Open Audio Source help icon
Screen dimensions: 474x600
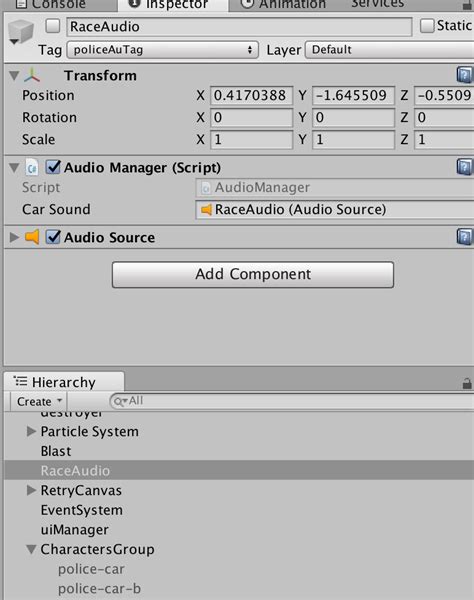(x=464, y=237)
